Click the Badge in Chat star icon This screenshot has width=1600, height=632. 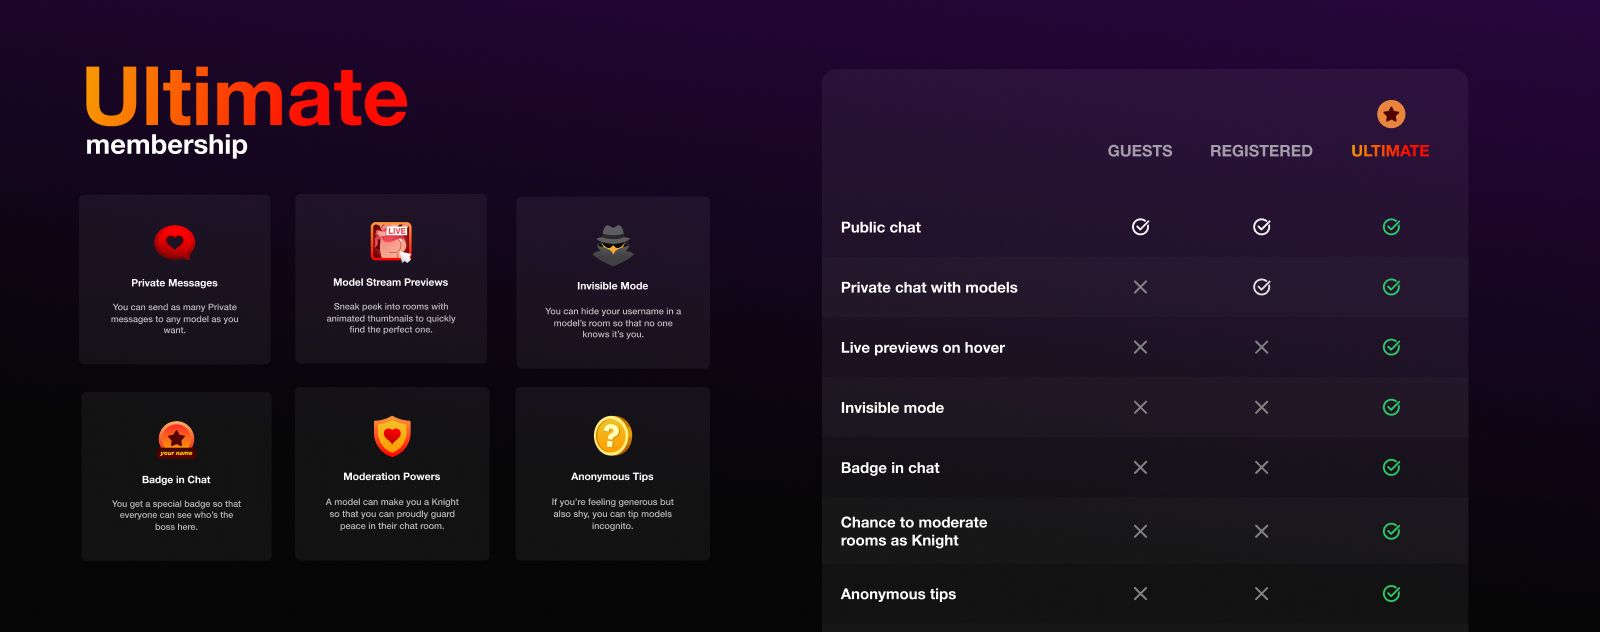[176, 439]
